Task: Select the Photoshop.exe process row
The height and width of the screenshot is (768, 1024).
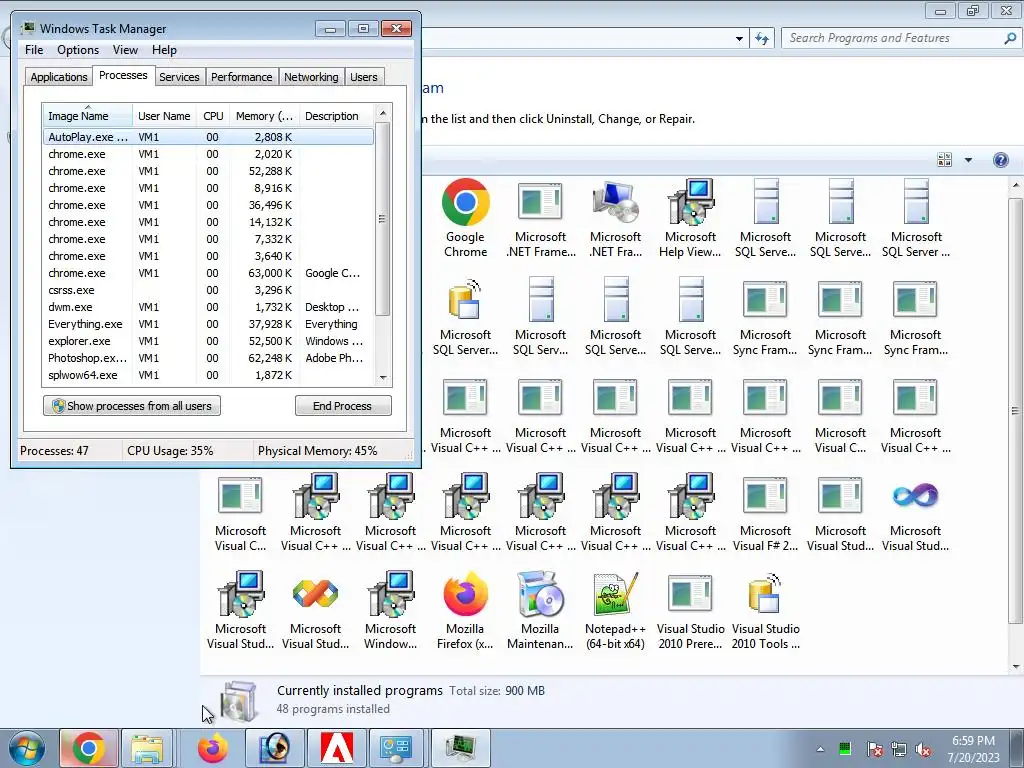Action: (208, 358)
